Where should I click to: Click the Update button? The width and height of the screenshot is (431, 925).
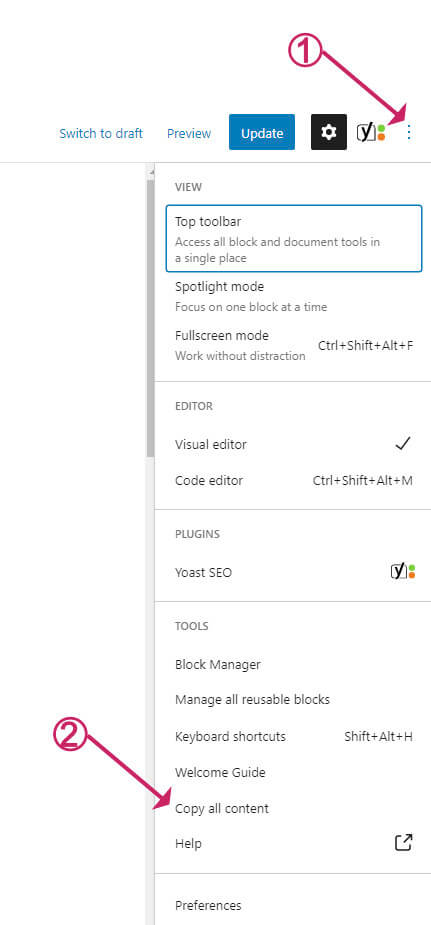[x=262, y=132]
